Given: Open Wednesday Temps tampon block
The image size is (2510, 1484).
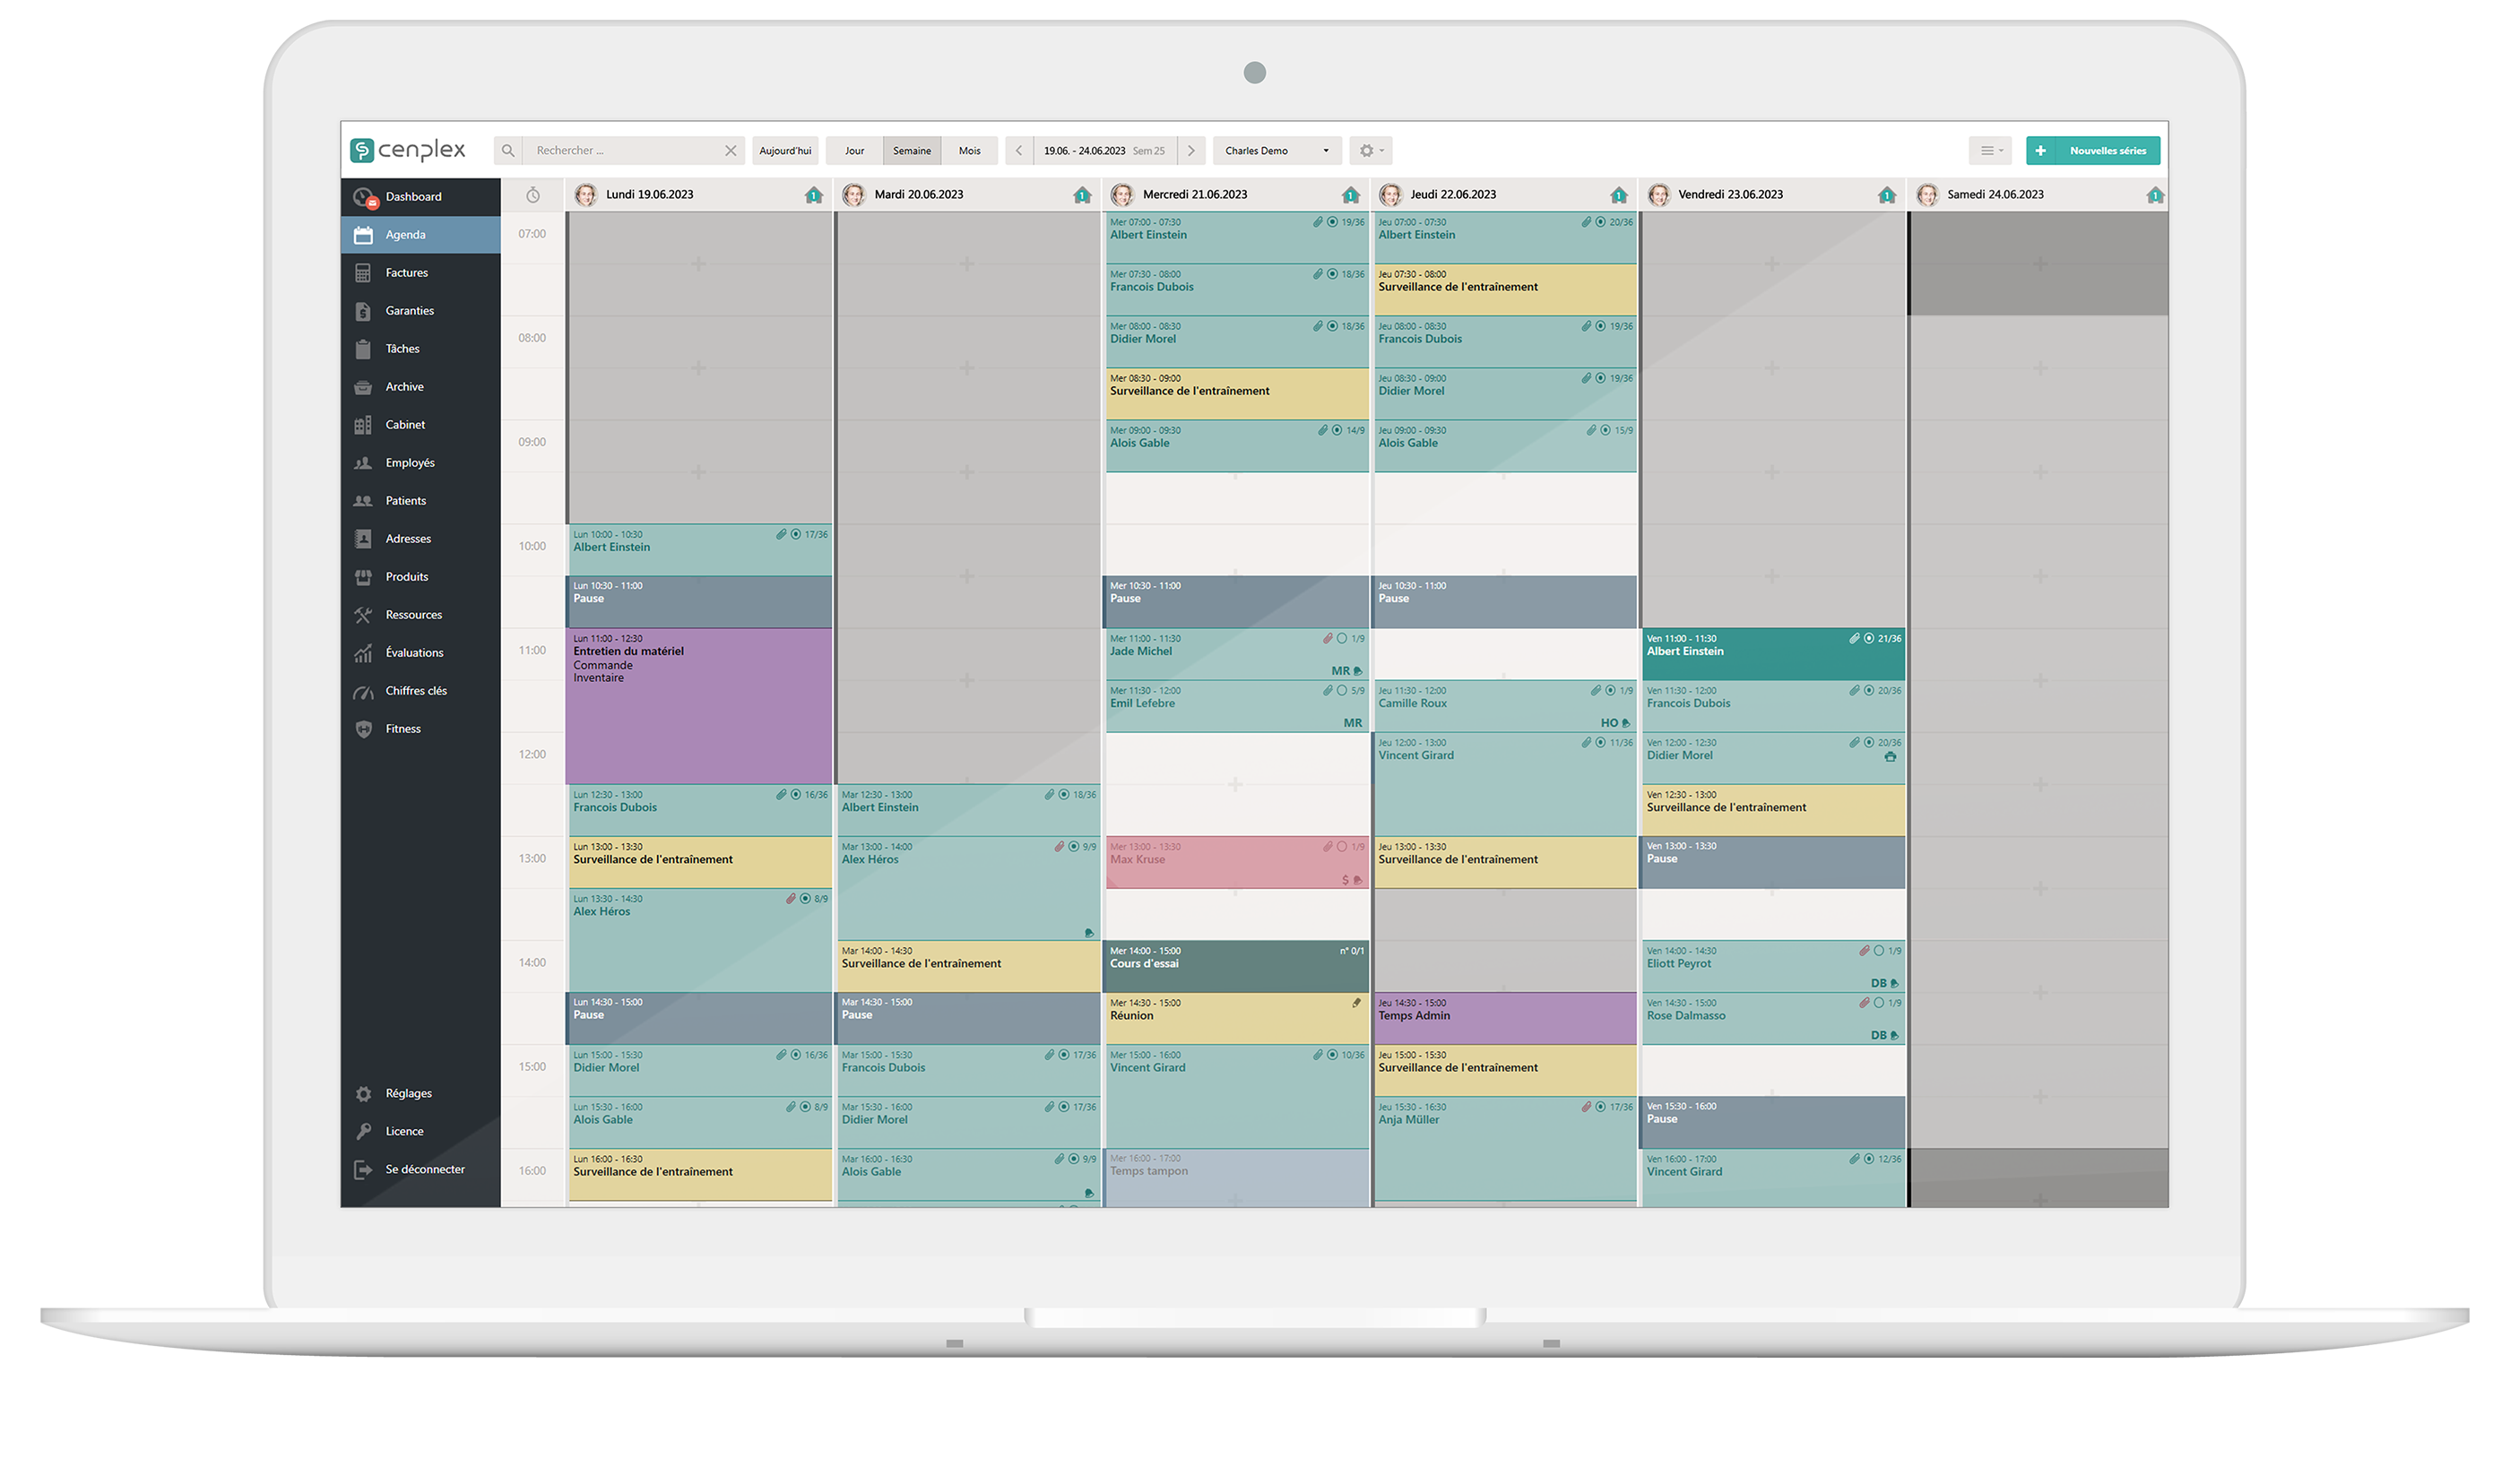Looking at the screenshot, I should click(1237, 1179).
